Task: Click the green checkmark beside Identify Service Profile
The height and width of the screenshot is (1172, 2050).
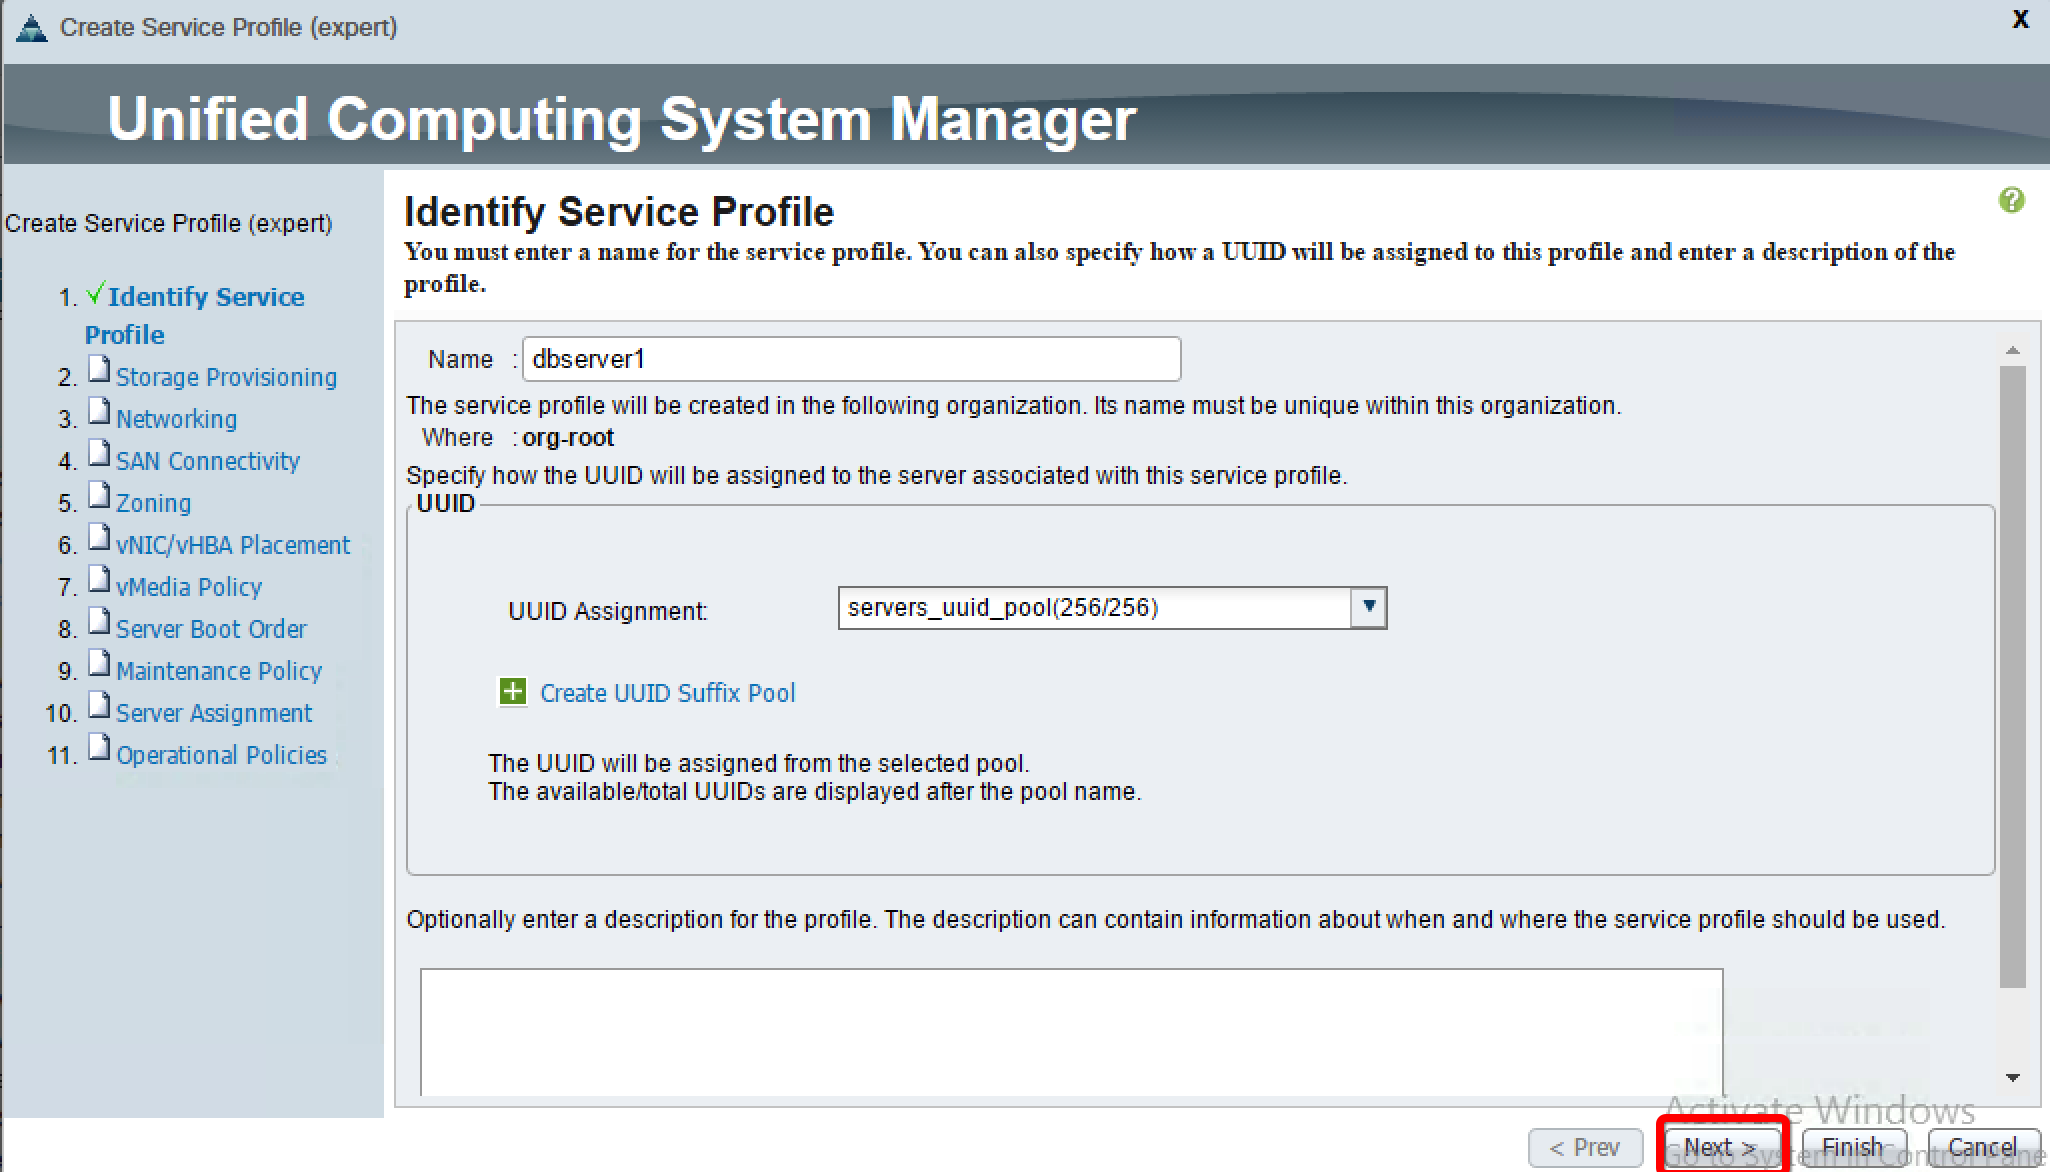Action: click(95, 293)
